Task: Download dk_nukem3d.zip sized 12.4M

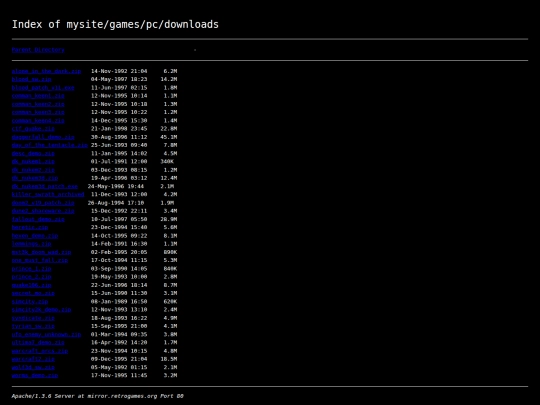Action: 35,178
